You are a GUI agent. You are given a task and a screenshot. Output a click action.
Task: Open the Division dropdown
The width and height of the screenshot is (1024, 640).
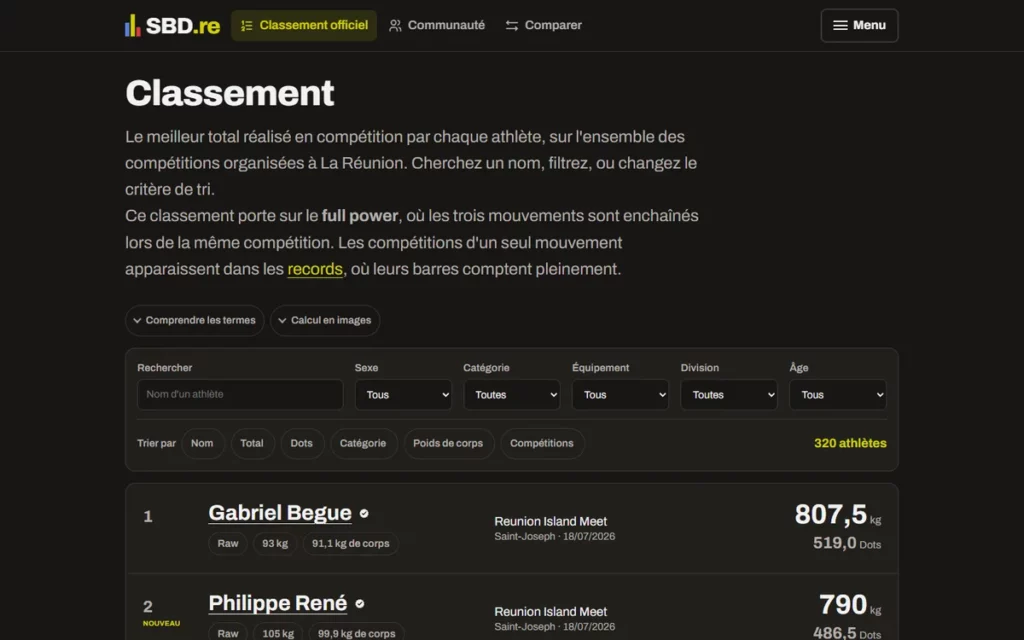point(729,394)
